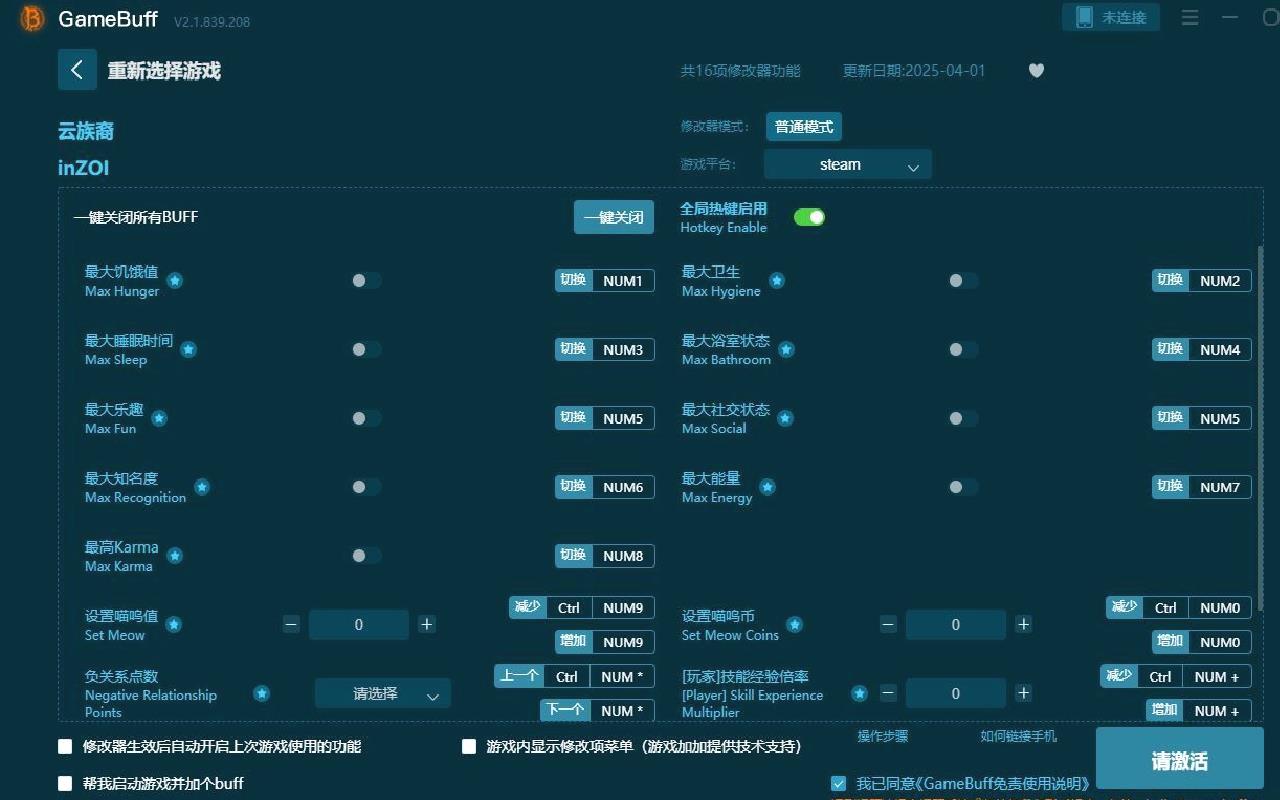Click NUM1 hotkey for Max Hunger

(x=605, y=281)
